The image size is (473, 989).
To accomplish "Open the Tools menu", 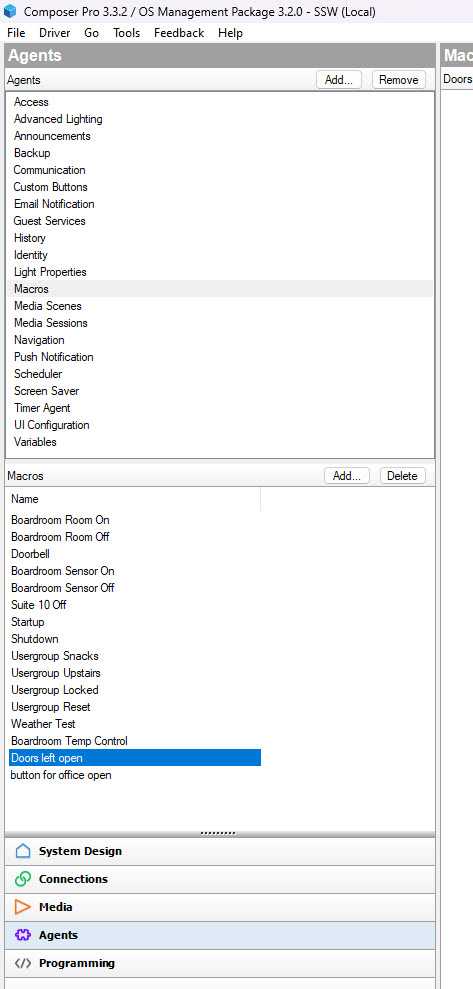I will (x=126, y=33).
